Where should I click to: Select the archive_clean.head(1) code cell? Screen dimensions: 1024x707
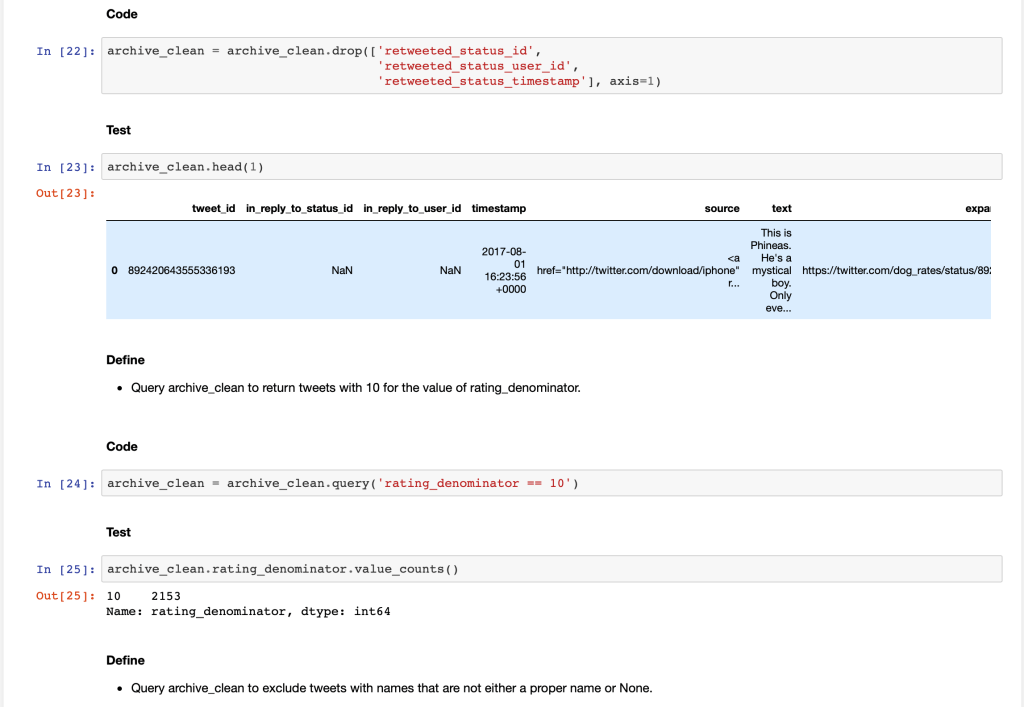click(x=551, y=167)
